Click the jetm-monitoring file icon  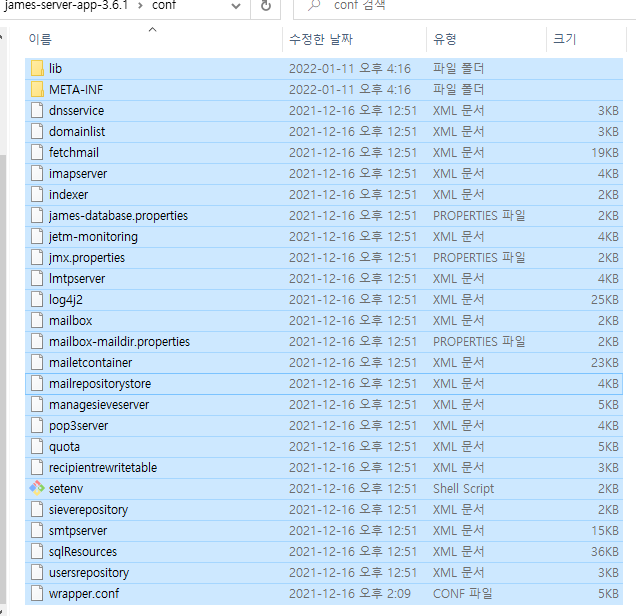coord(37,237)
